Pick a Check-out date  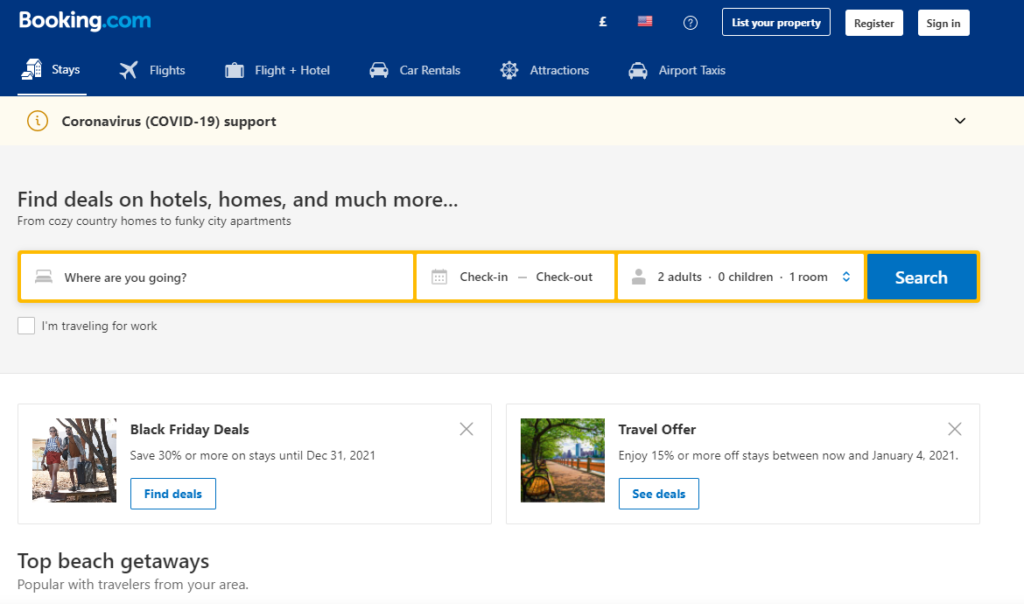pyautogui.click(x=564, y=277)
